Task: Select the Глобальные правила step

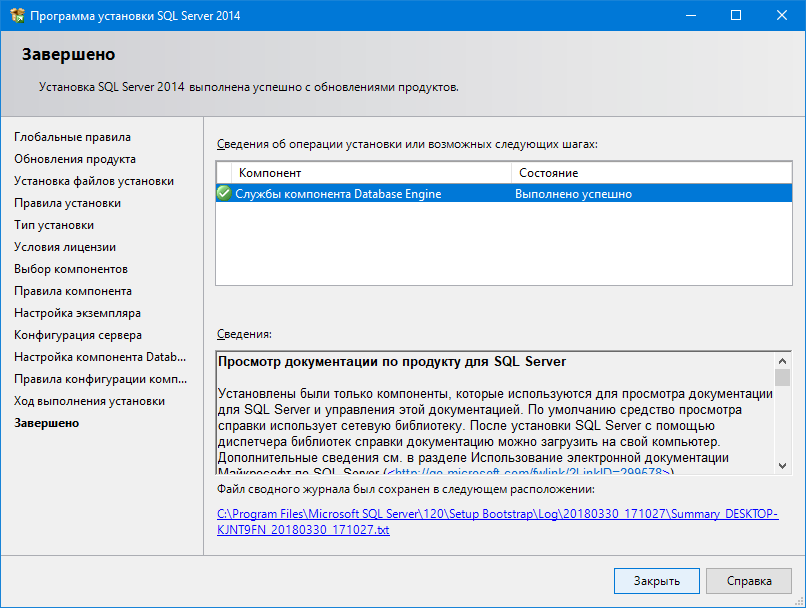Action: point(72,137)
